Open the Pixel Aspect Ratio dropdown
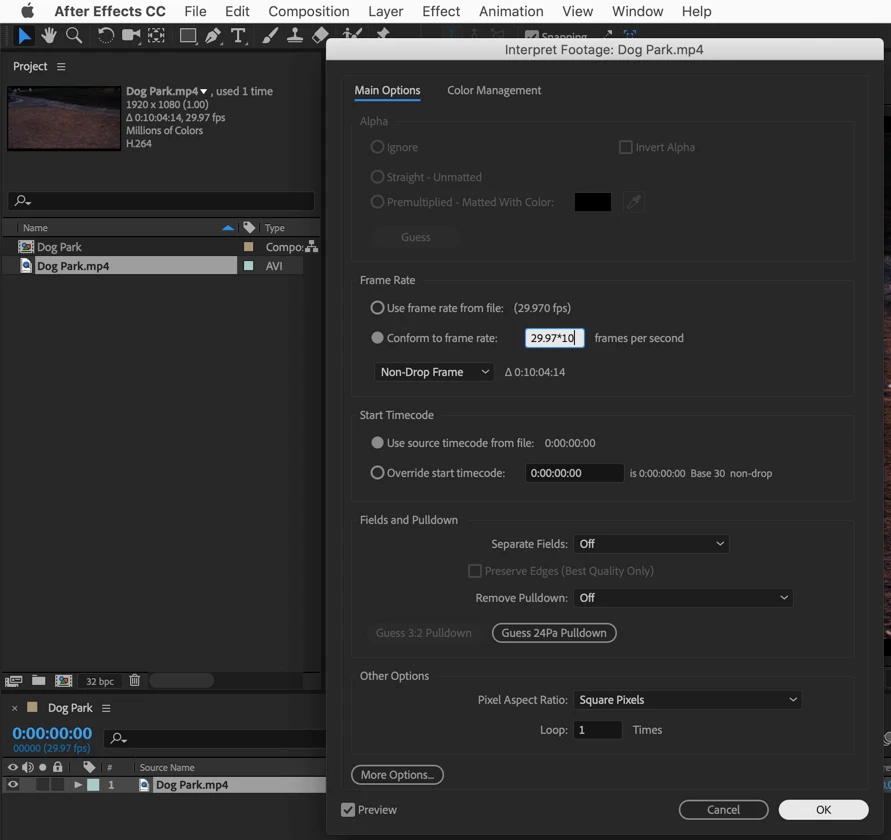Image resolution: width=891 pixels, height=840 pixels. pyautogui.click(x=688, y=700)
